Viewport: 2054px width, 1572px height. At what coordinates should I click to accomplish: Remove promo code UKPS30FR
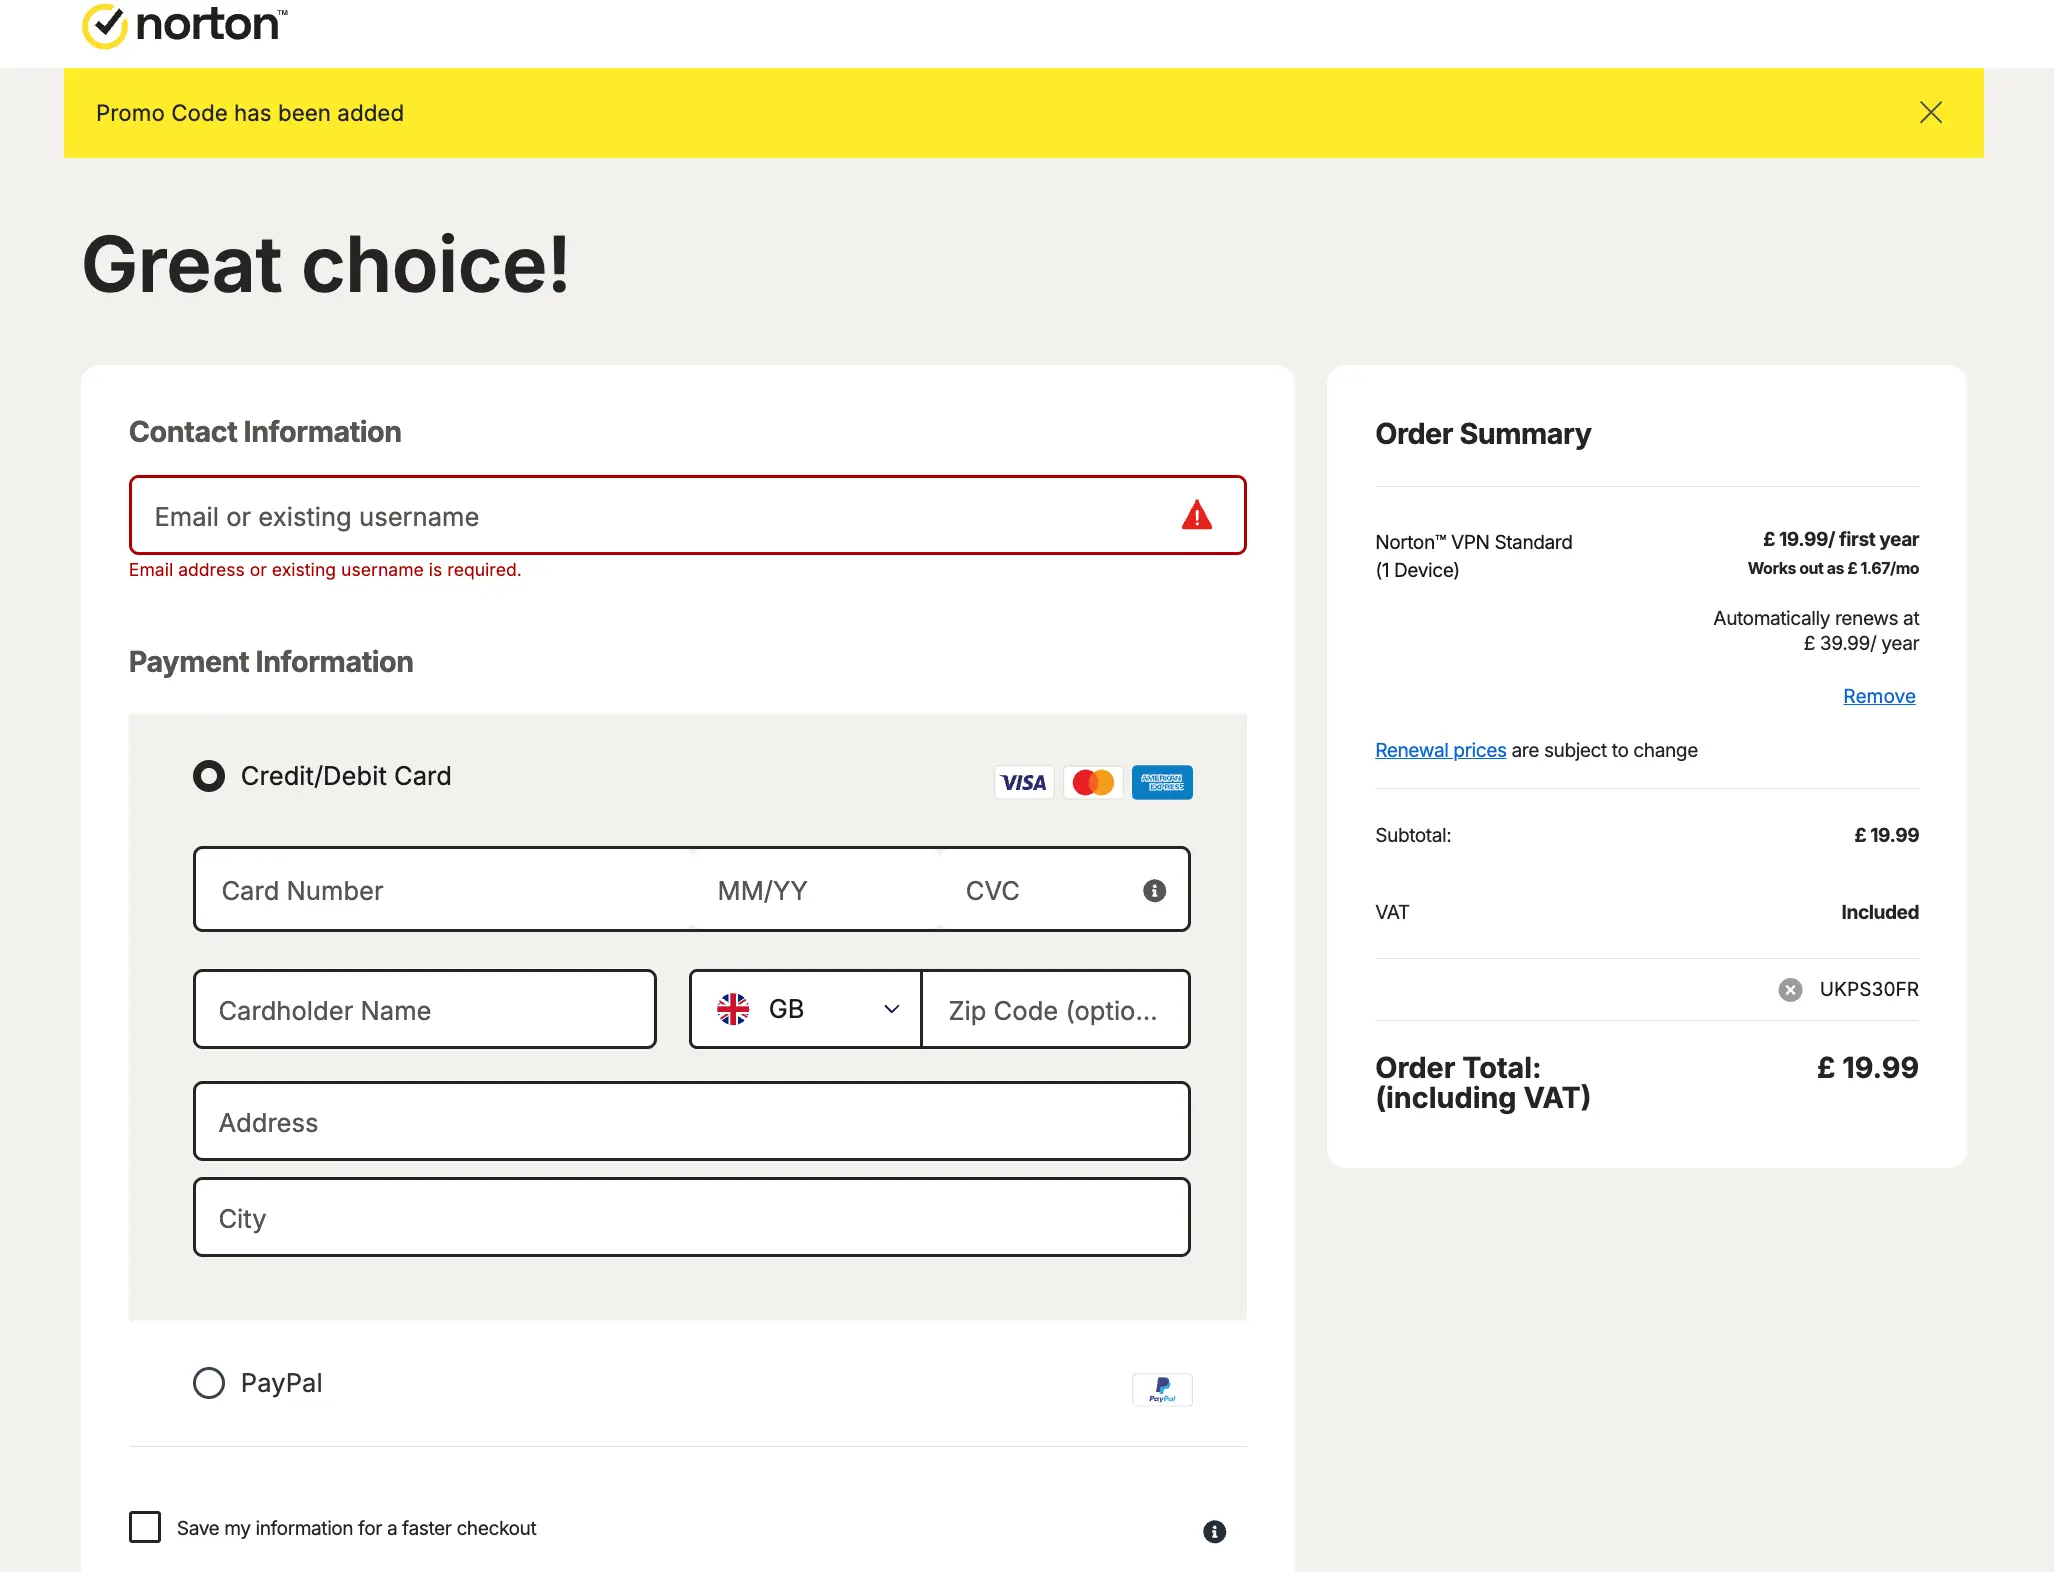[1790, 990]
